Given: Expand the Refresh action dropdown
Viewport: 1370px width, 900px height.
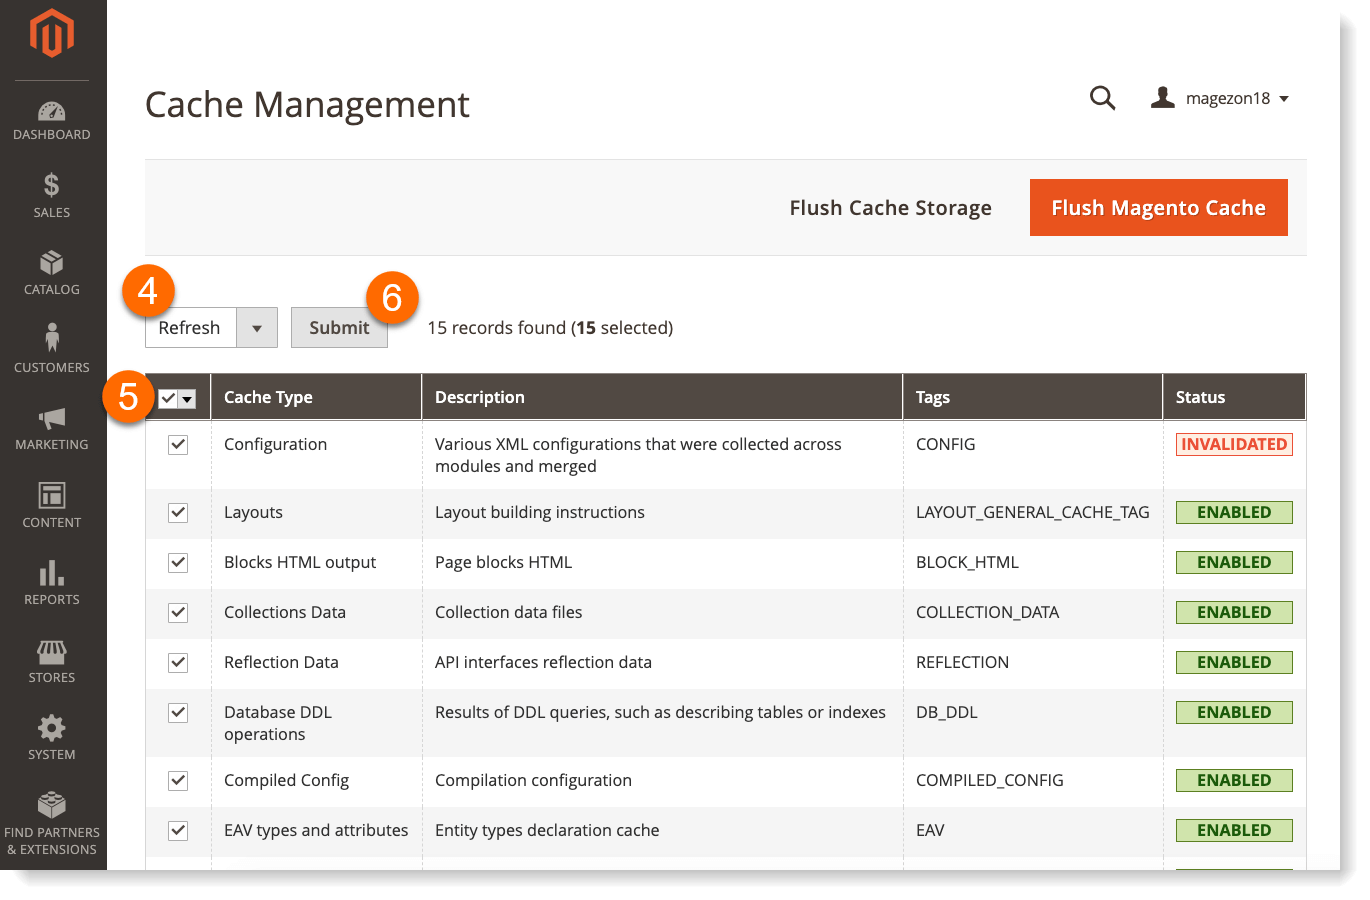Looking at the screenshot, I should (257, 328).
